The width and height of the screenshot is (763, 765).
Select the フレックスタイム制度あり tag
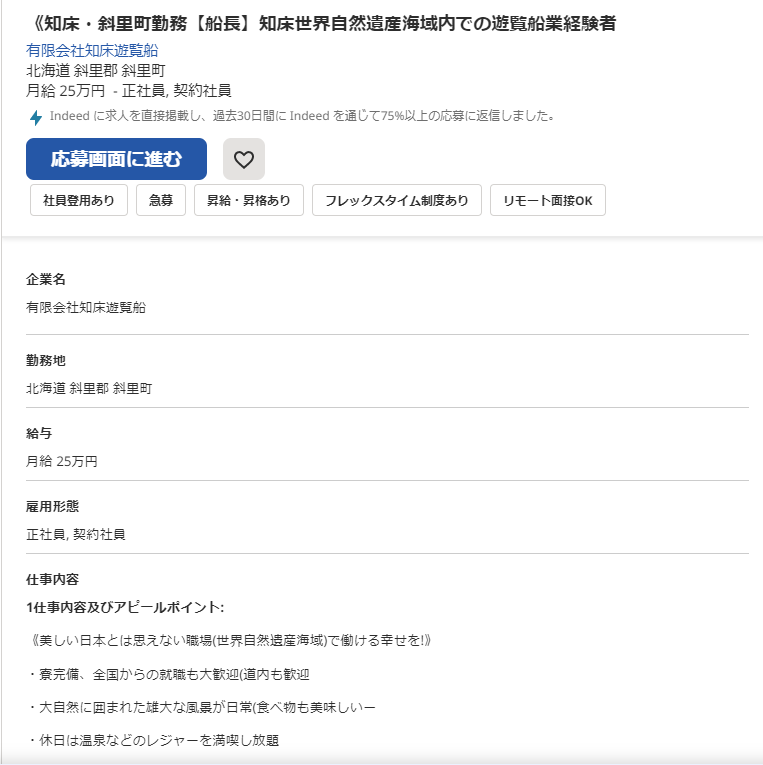pyautogui.click(x=397, y=200)
